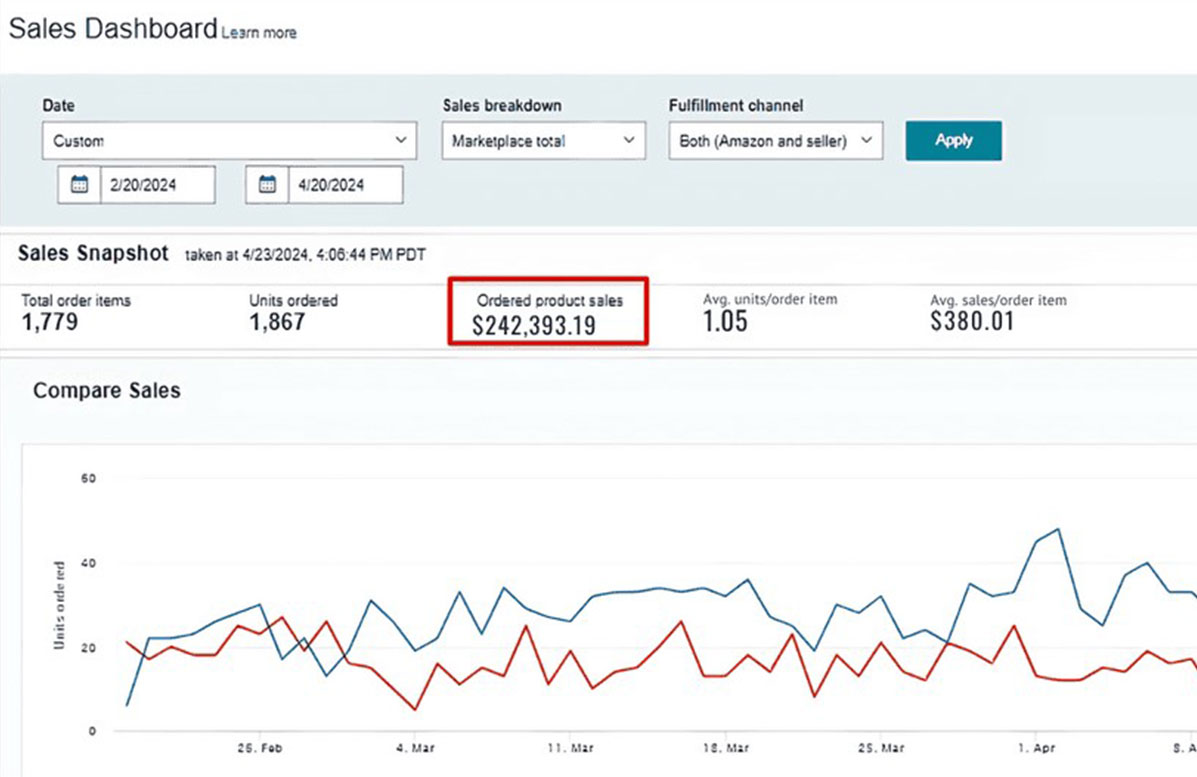Click the 40 y-axis label
Image resolution: width=1197 pixels, height=777 pixels.
click(x=89, y=563)
